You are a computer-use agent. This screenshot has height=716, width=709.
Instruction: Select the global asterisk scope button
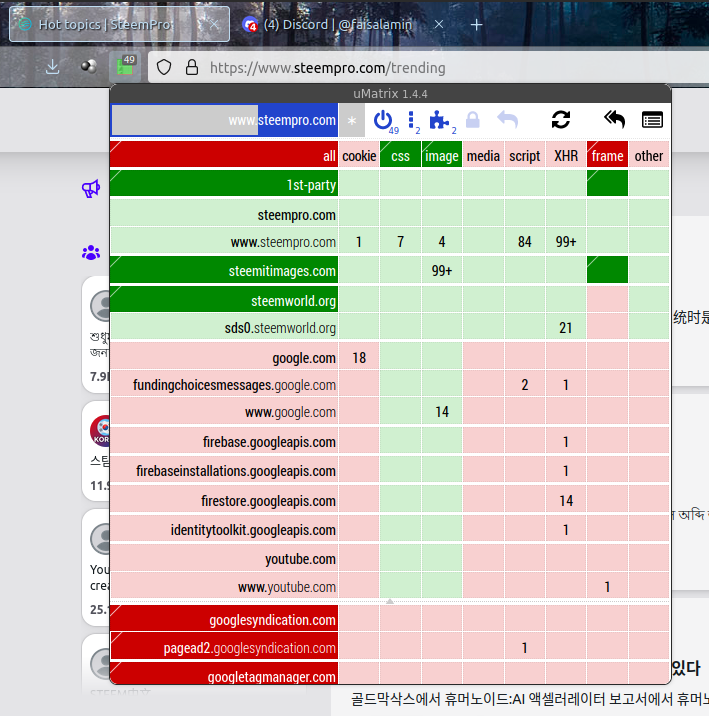point(352,121)
